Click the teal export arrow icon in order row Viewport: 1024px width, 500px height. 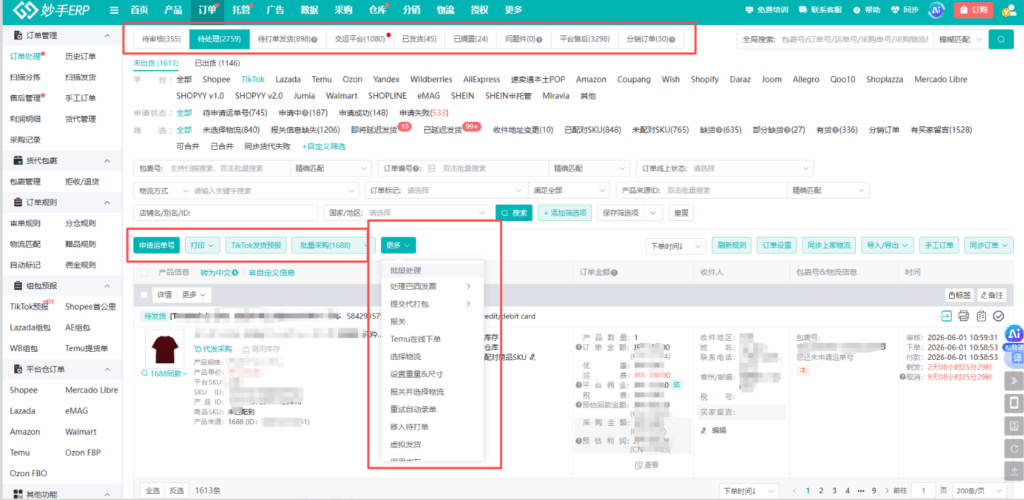point(946,316)
